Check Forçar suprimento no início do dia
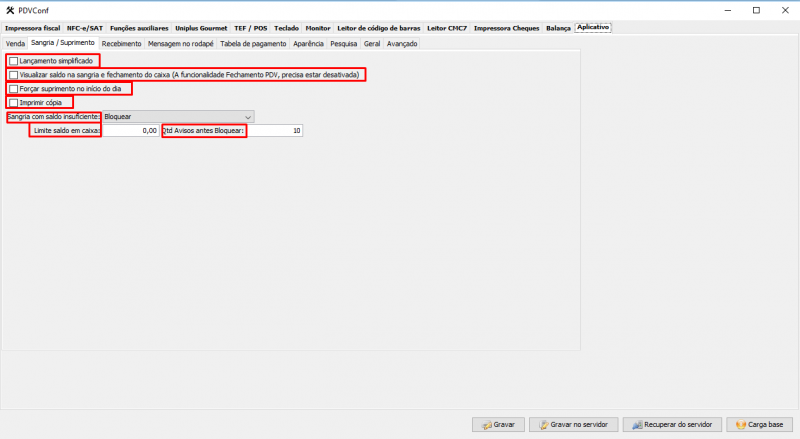The width and height of the screenshot is (800, 439). click(13, 89)
